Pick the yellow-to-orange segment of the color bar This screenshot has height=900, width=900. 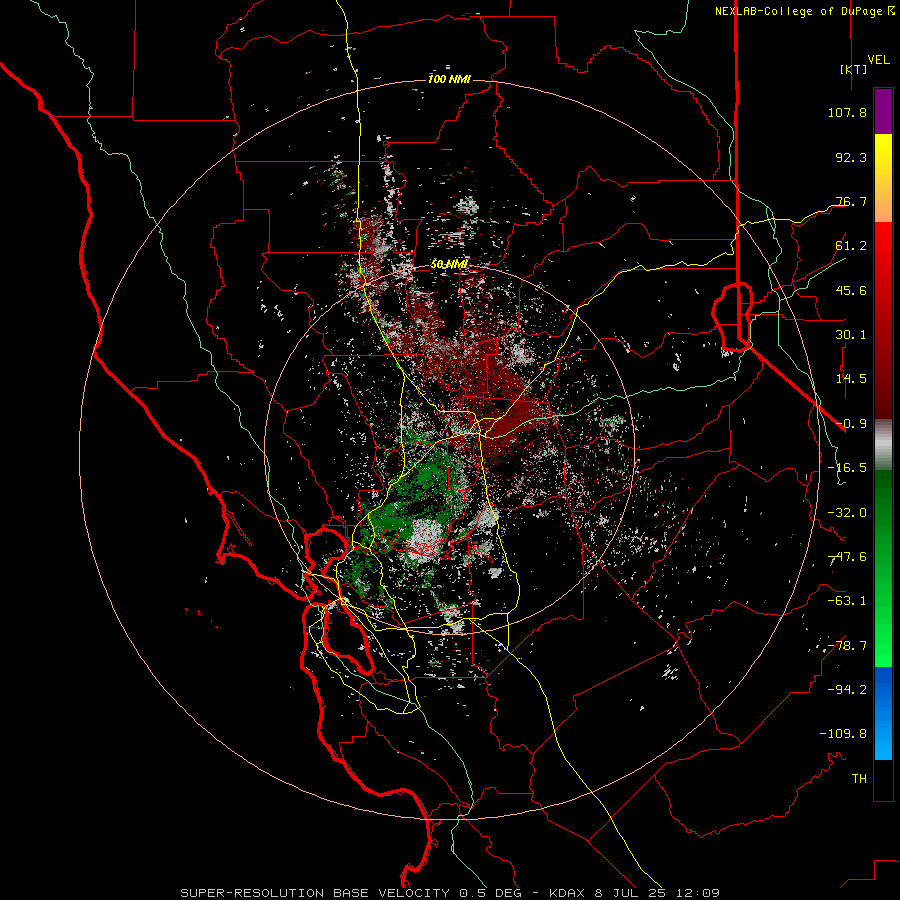[883, 178]
